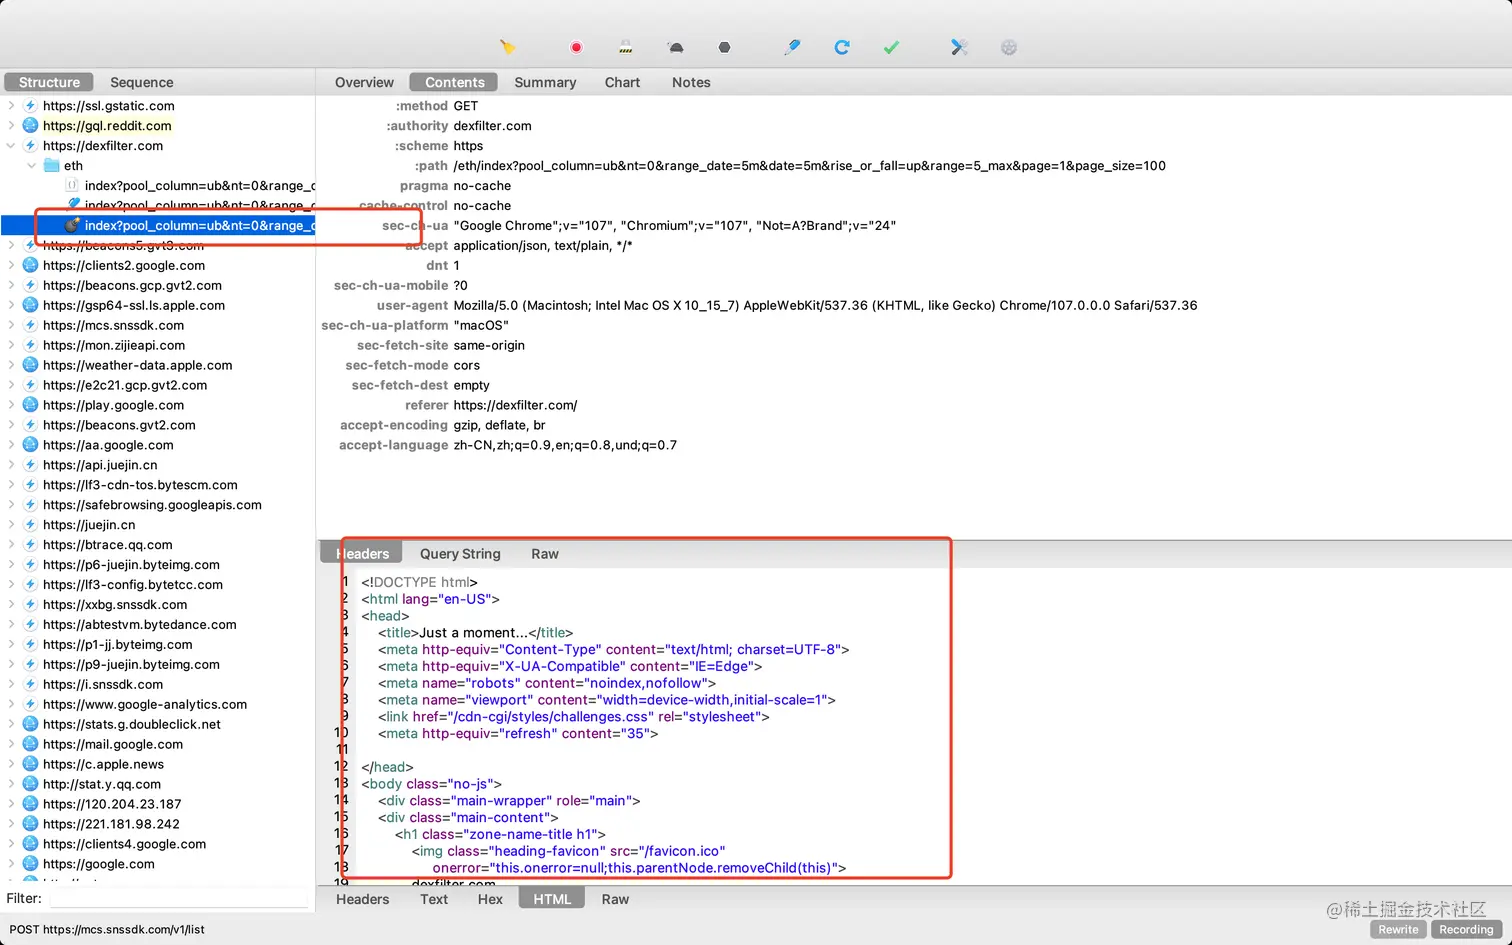Click the icon beside http://stat.y.qq.com
The image size is (1512, 945).
click(30, 785)
